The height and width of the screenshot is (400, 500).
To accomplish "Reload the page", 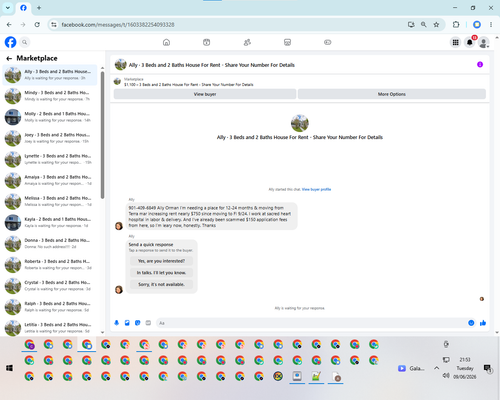I will 37,25.
